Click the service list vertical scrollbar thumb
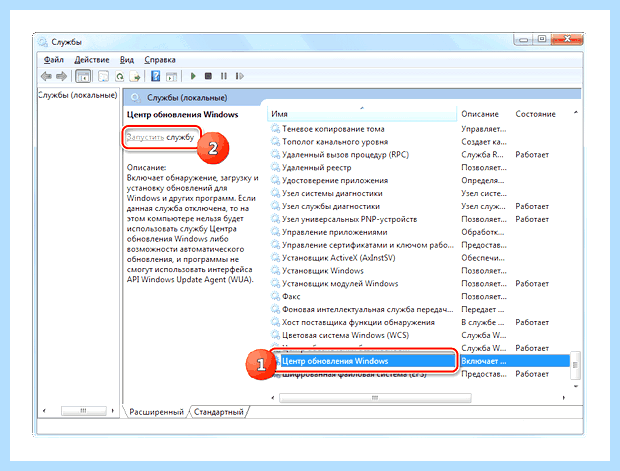 click(576, 365)
